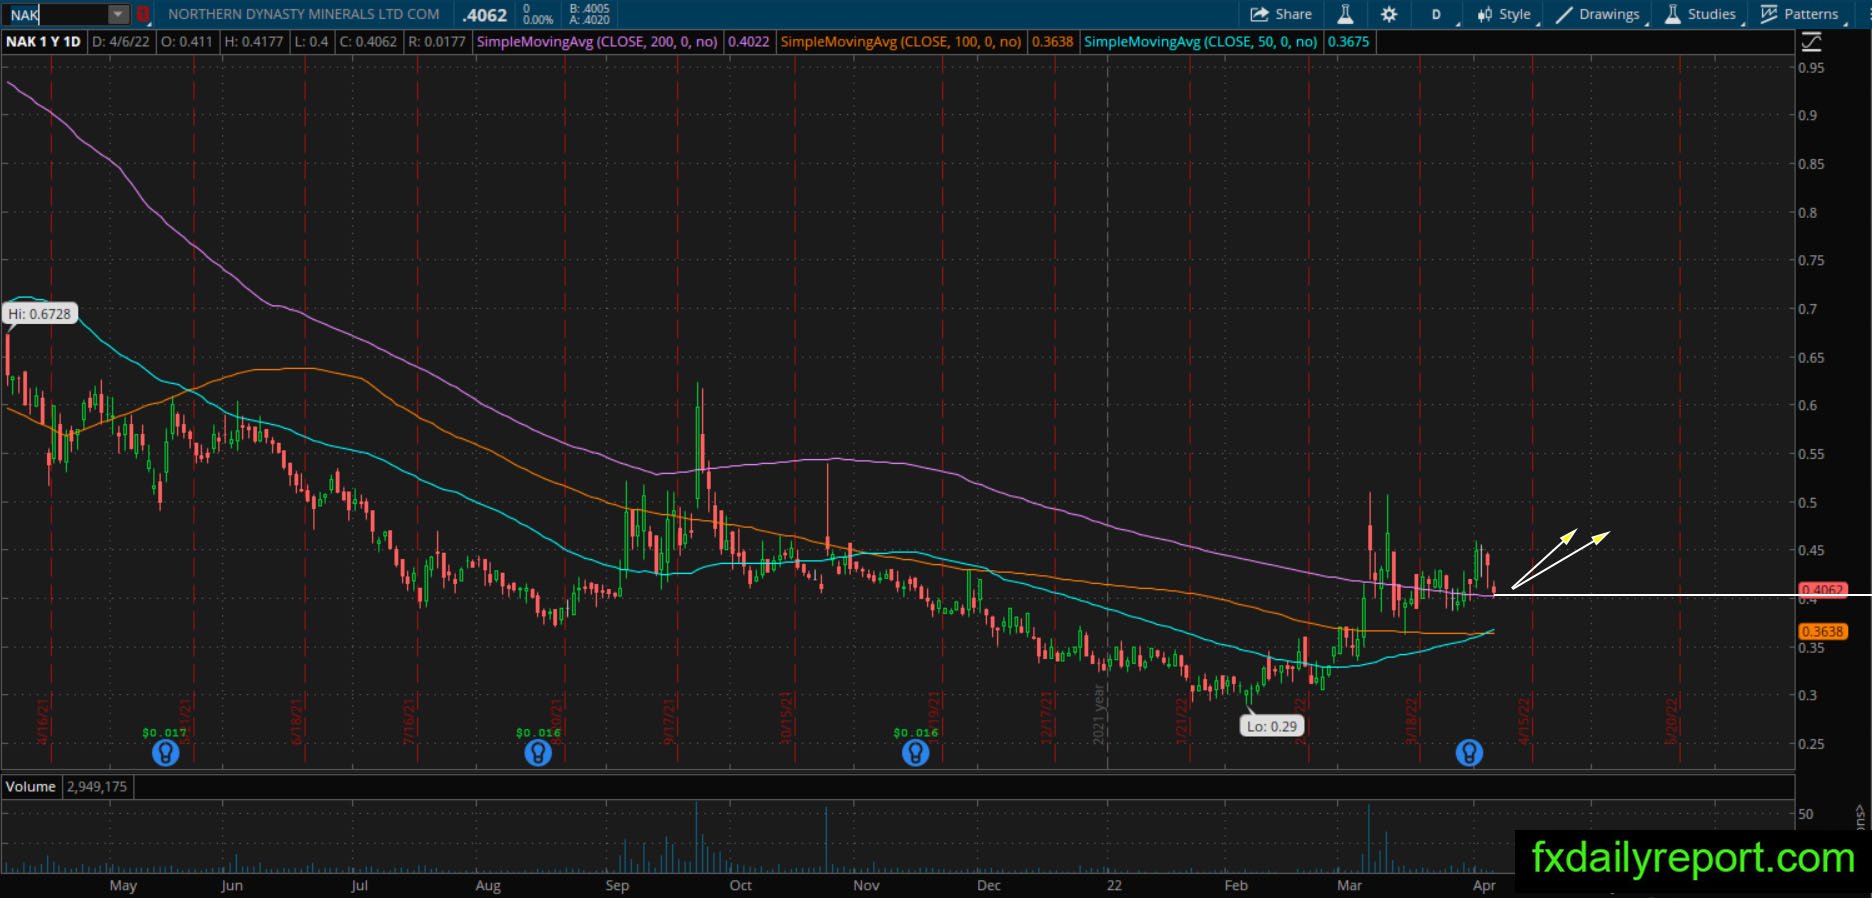The height and width of the screenshot is (898, 1872).
Task: Click the Hi: 0.6728 price bubble
Action: pos(40,314)
